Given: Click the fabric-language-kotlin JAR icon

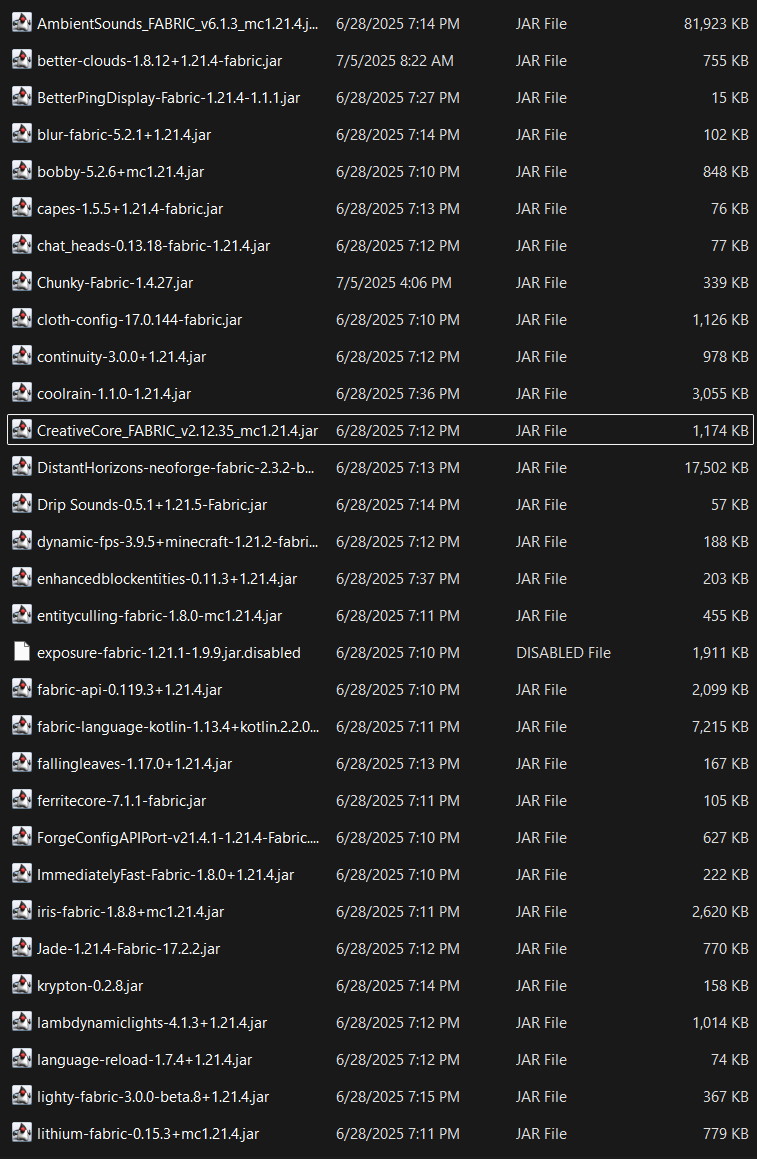Looking at the screenshot, I should [22, 726].
